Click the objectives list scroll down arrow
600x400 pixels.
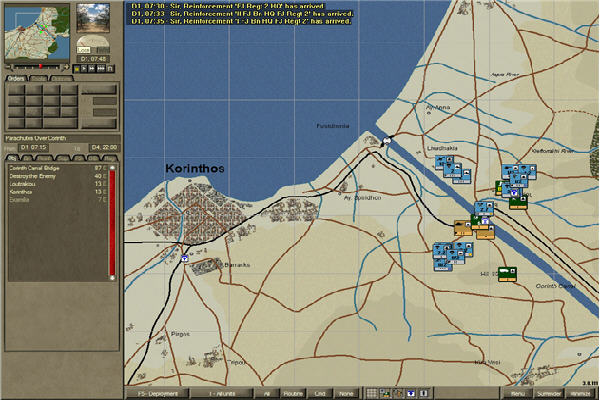pyautogui.click(x=112, y=278)
